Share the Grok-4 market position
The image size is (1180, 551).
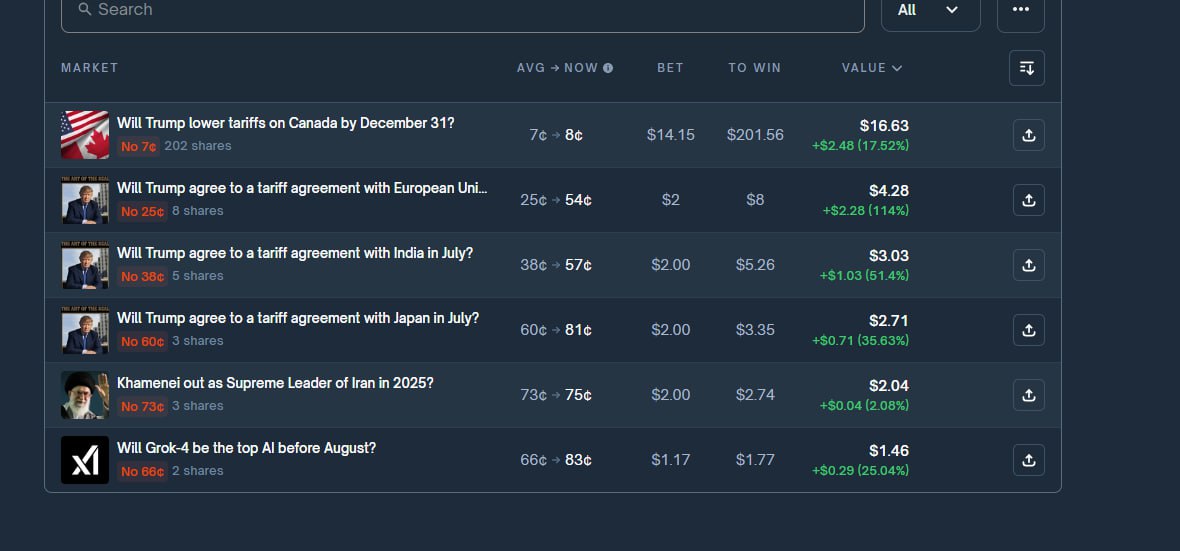pyautogui.click(x=1028, y=460)
